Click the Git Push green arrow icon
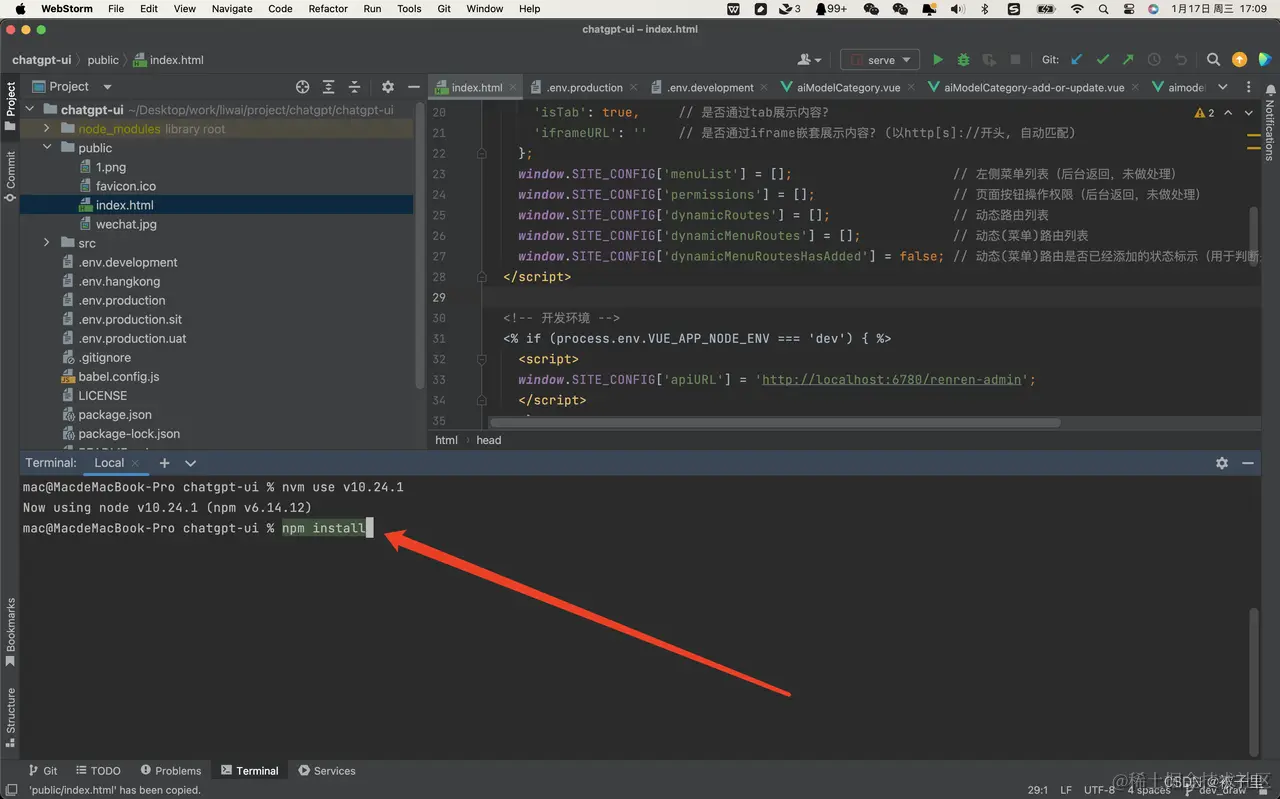 point(1128,60)
